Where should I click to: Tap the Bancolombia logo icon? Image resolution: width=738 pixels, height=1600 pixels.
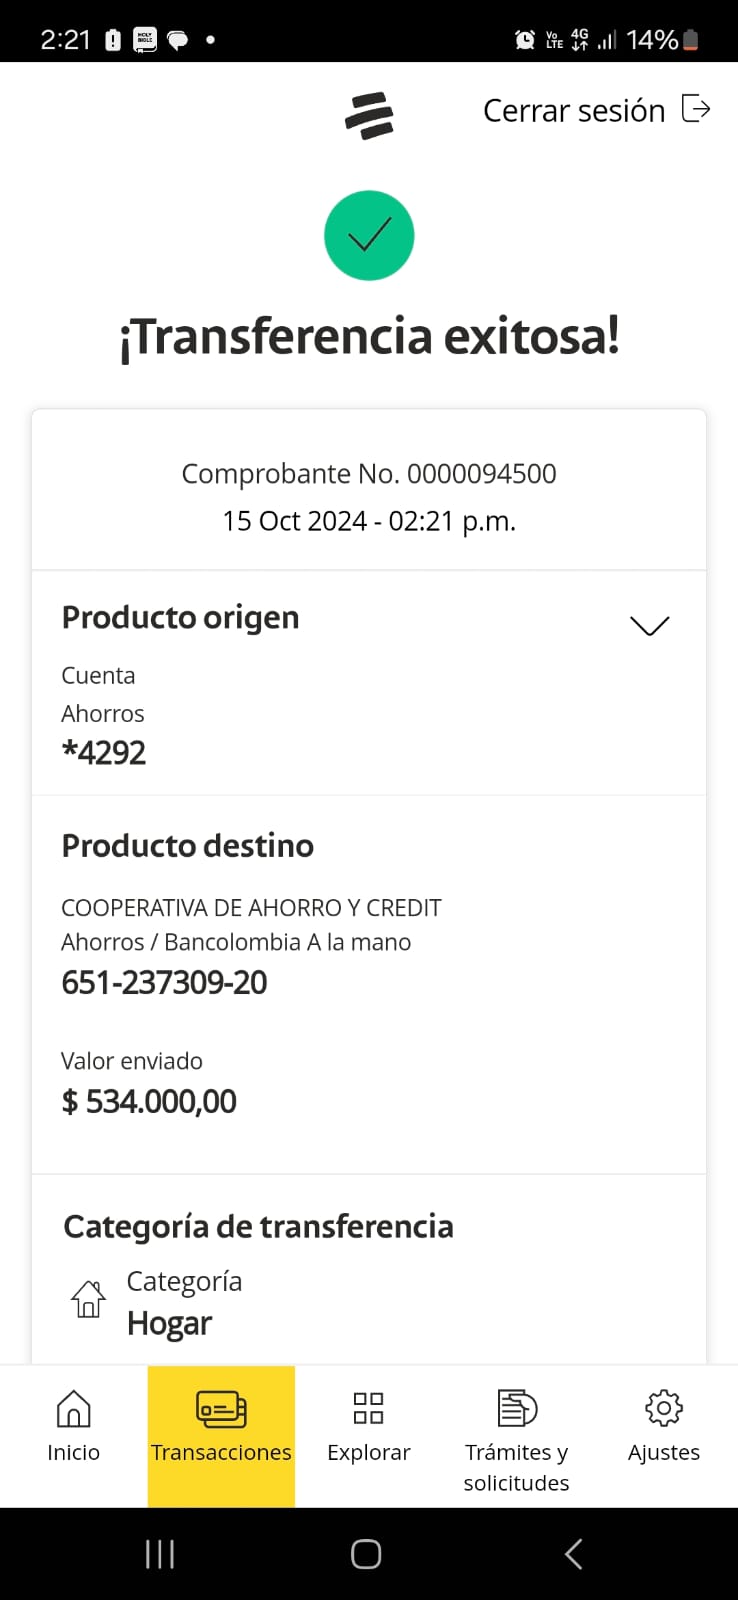point(369,115)
